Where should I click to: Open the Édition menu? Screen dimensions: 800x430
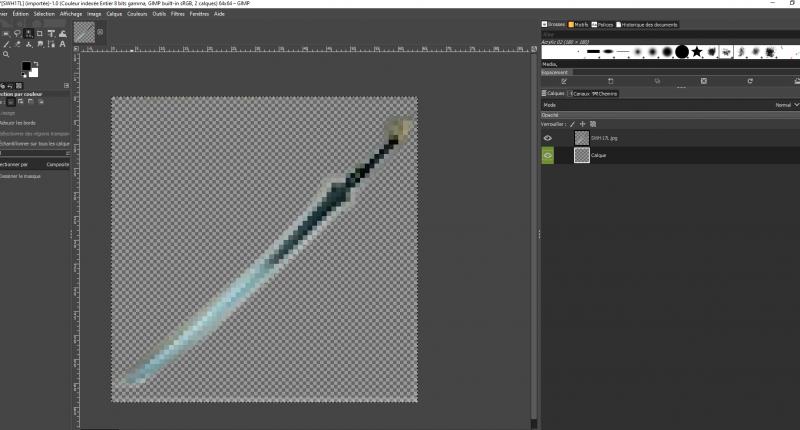tap(20, 14)
